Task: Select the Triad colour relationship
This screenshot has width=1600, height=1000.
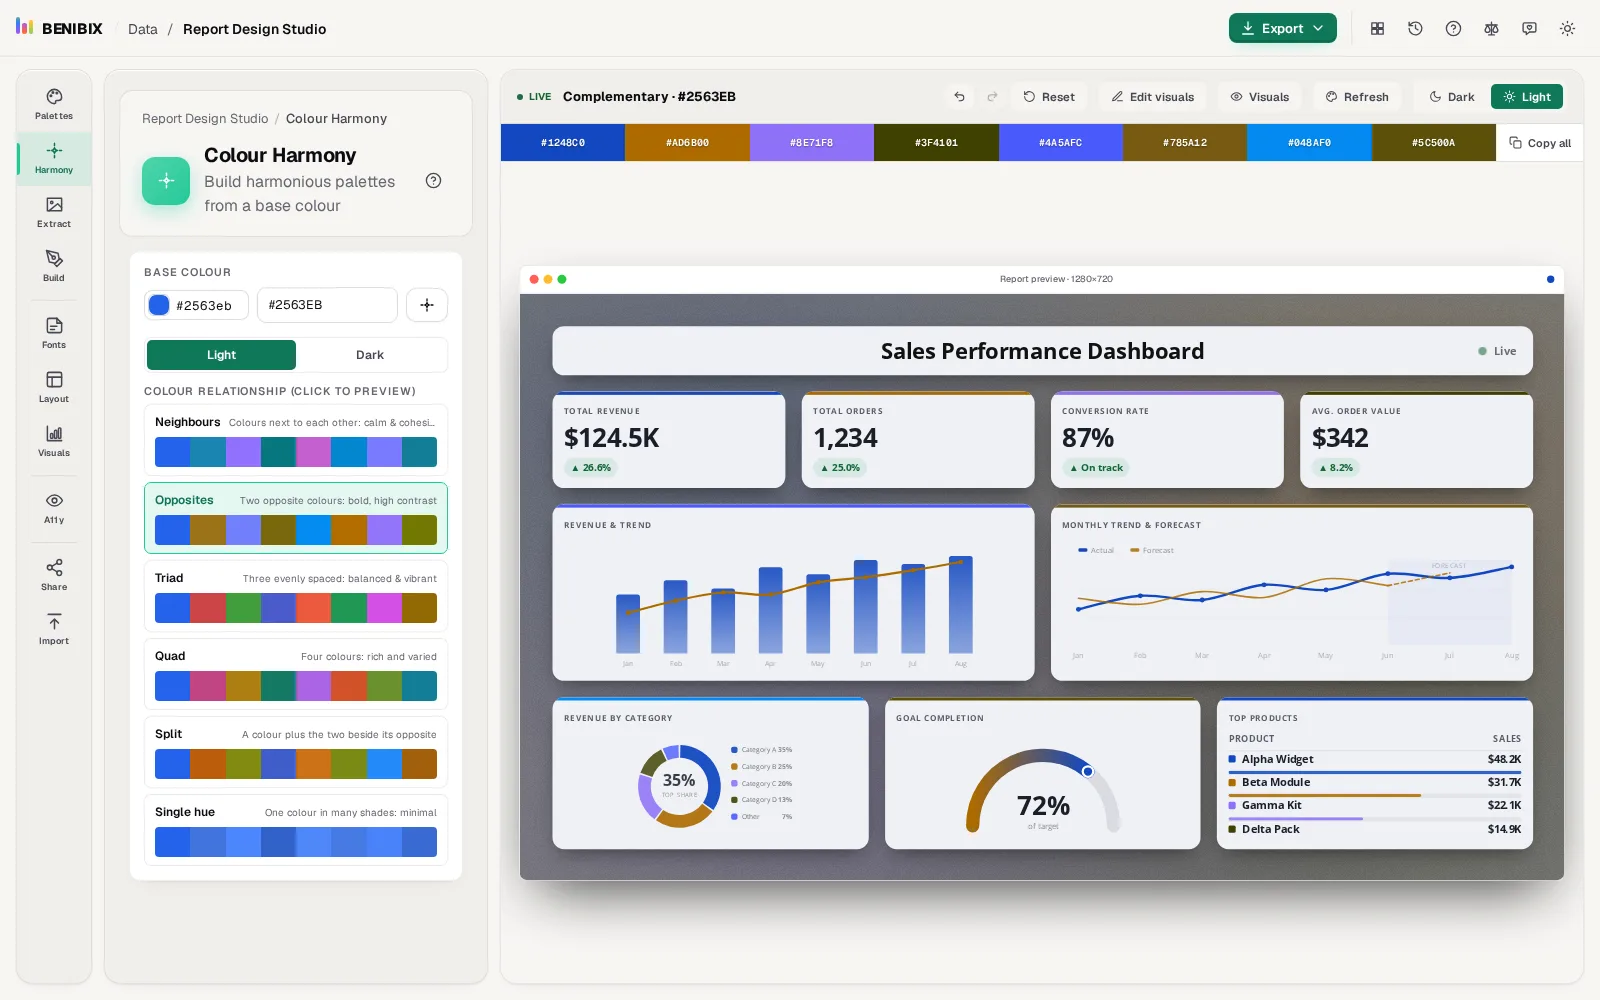Action: [296, 596]
